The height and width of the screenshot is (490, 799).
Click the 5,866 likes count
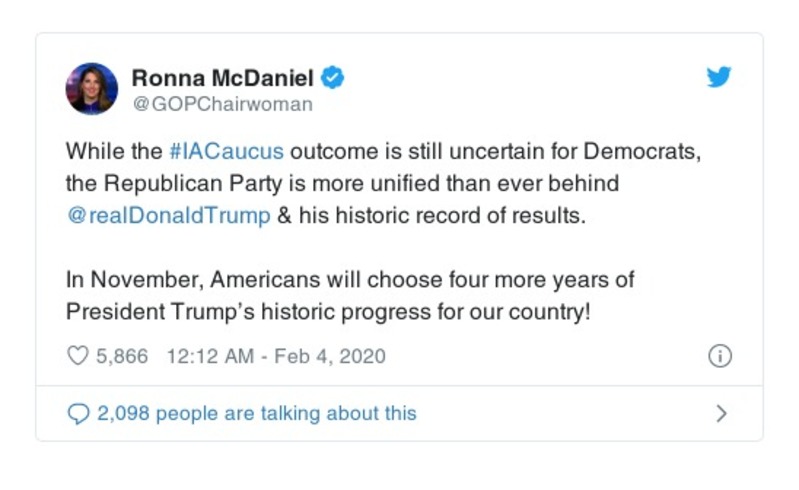[122, 356]
